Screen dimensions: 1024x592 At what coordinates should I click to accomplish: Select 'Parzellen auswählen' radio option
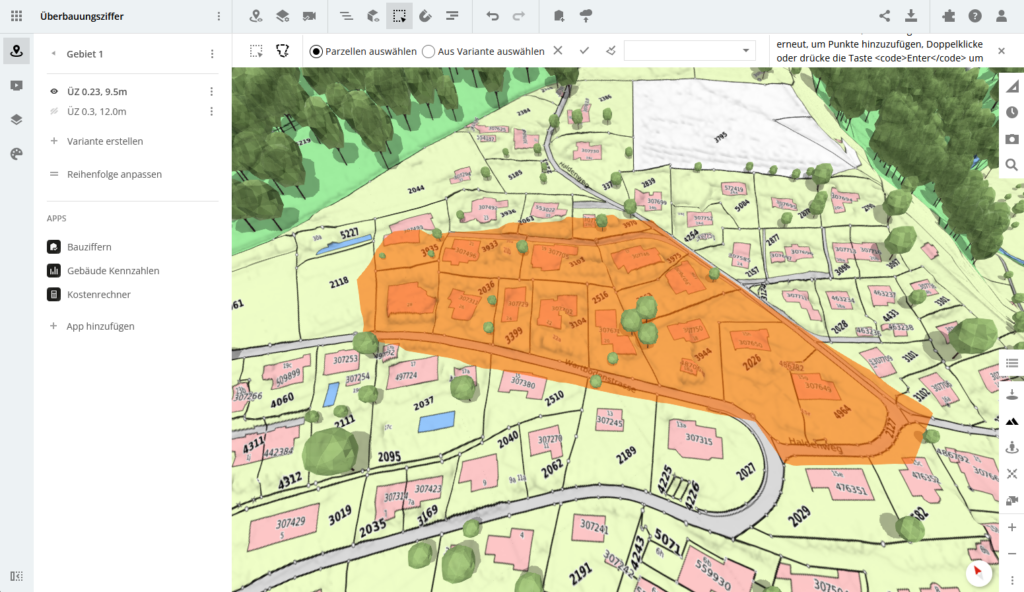(317, 51)
